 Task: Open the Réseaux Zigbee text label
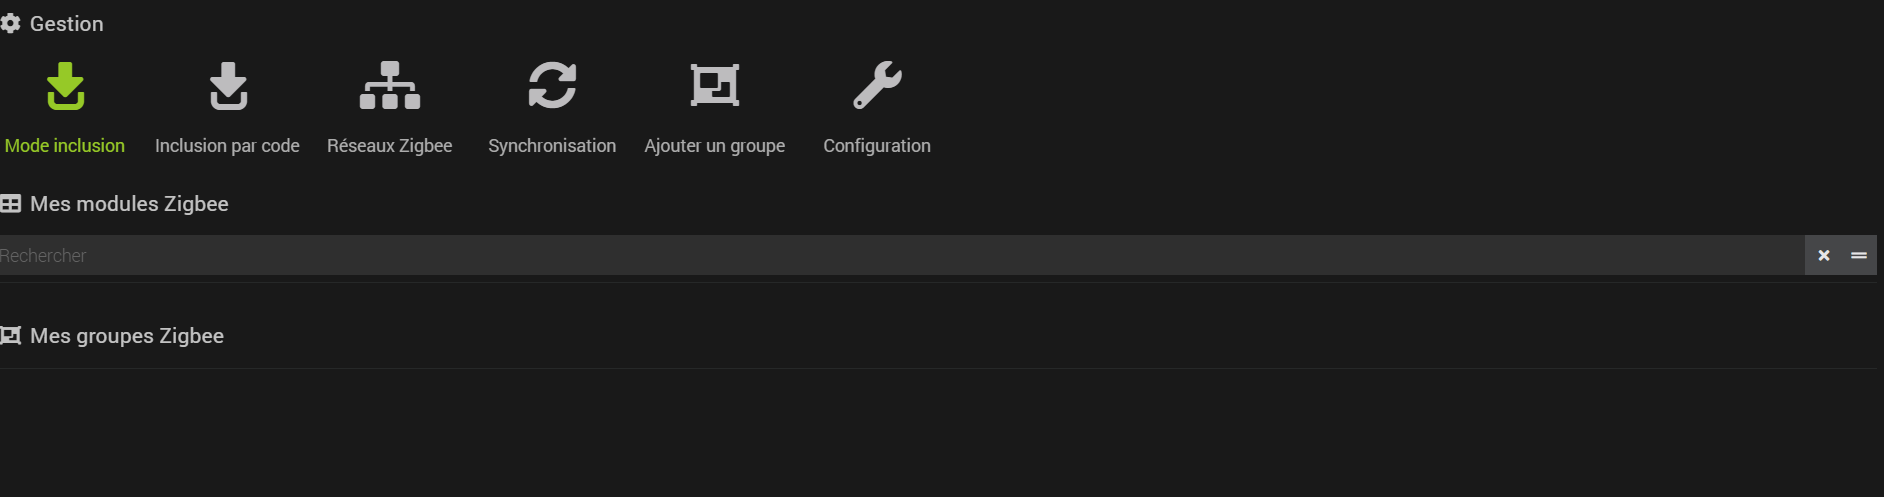(x=390, y=146)
